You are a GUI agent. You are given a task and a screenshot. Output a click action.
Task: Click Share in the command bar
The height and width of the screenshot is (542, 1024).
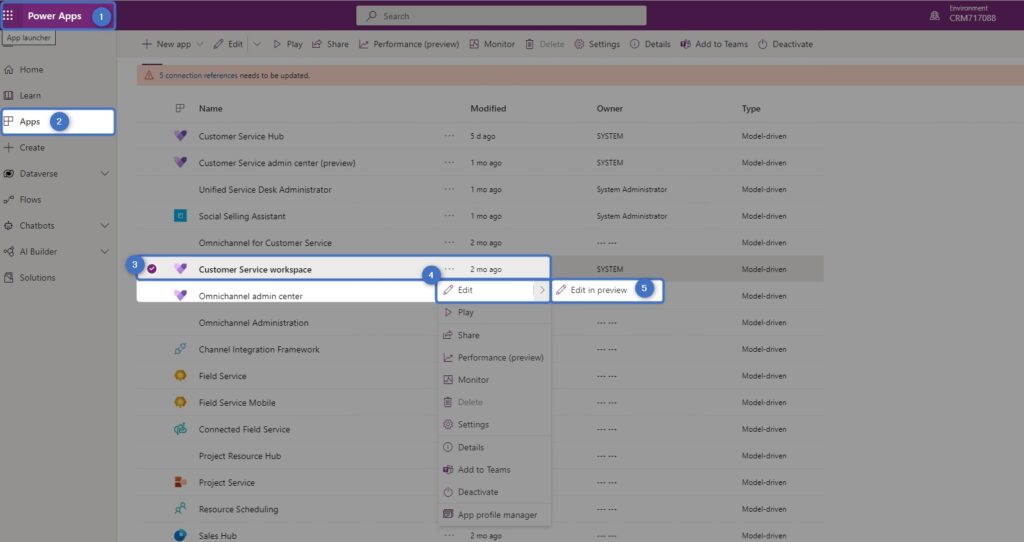(330, 44)
